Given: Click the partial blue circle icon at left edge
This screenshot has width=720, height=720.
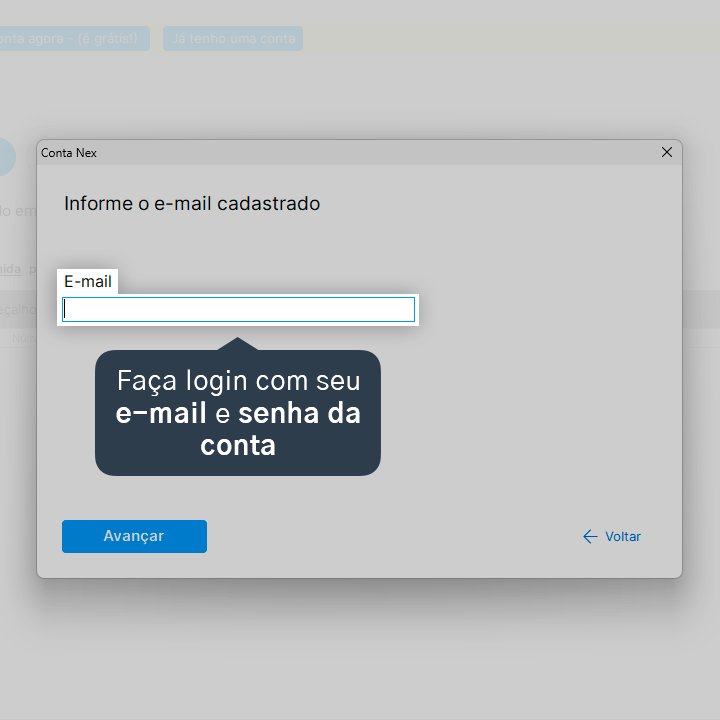Looking at the screenshot, I should coord(7,157).
